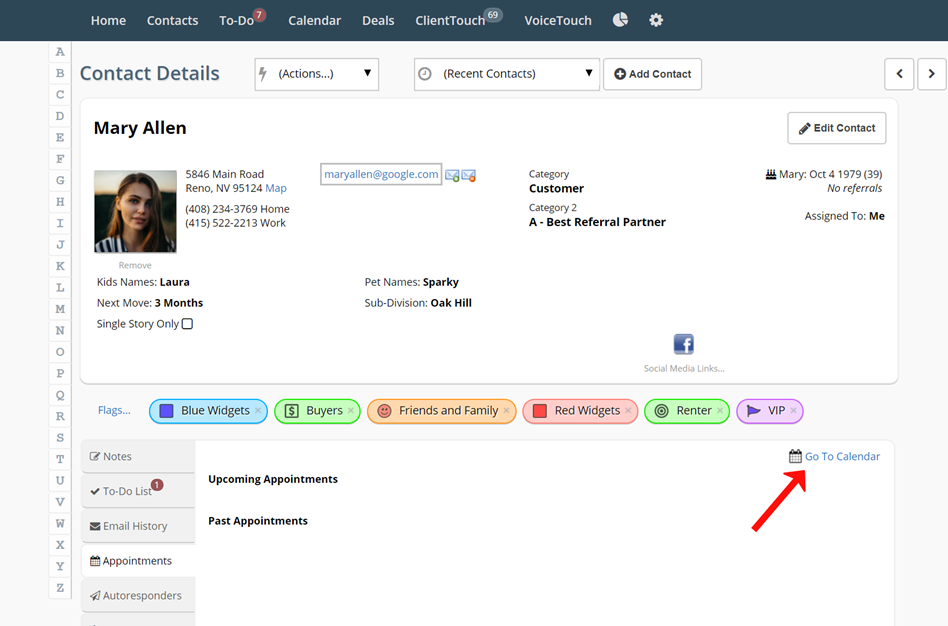Open the ClientTouch menu
948x626 pixels.
(450, 21)
